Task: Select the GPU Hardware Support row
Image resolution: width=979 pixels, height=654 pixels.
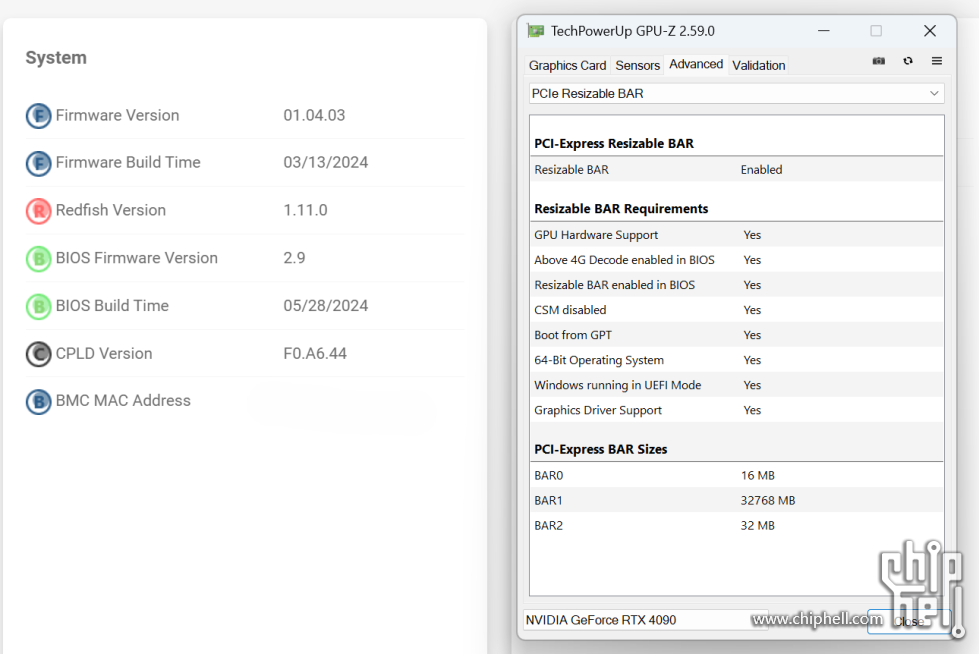Action: pyautogui.click(x=736, y=235)
